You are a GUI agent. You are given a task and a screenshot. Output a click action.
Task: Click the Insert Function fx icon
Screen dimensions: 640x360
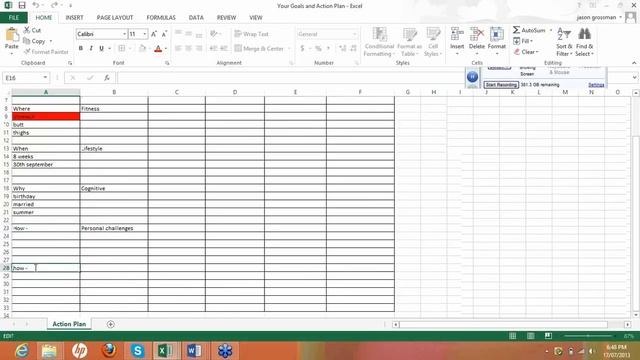click(x=107, y=78)
